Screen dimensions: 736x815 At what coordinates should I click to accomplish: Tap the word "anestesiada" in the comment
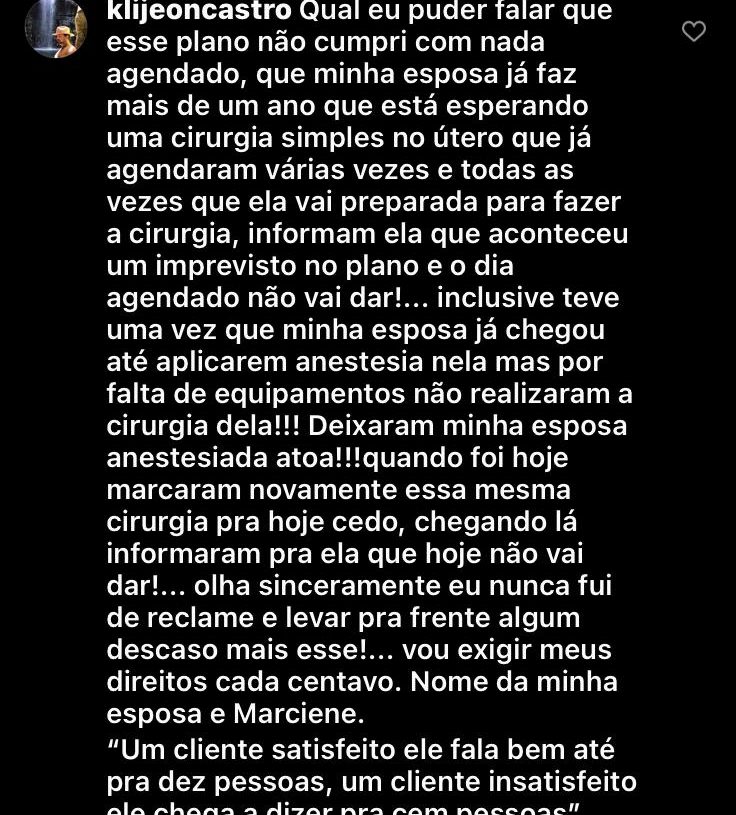187,458
